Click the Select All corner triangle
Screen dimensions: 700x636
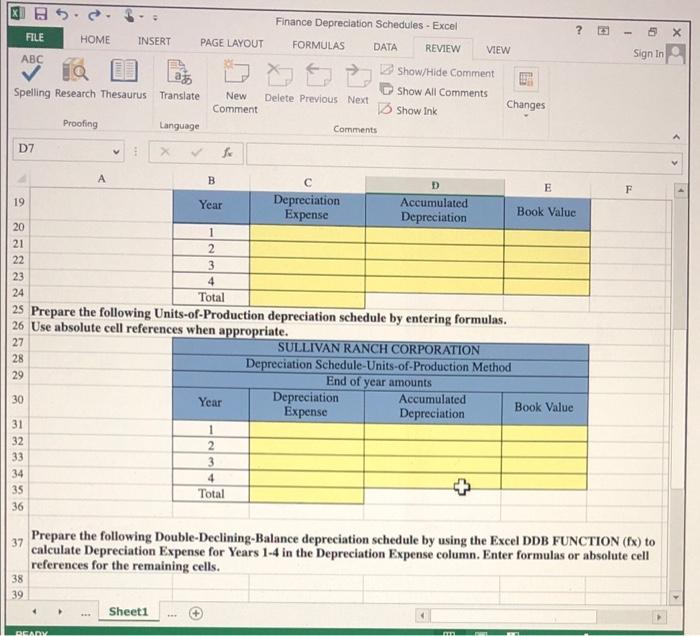20,179
